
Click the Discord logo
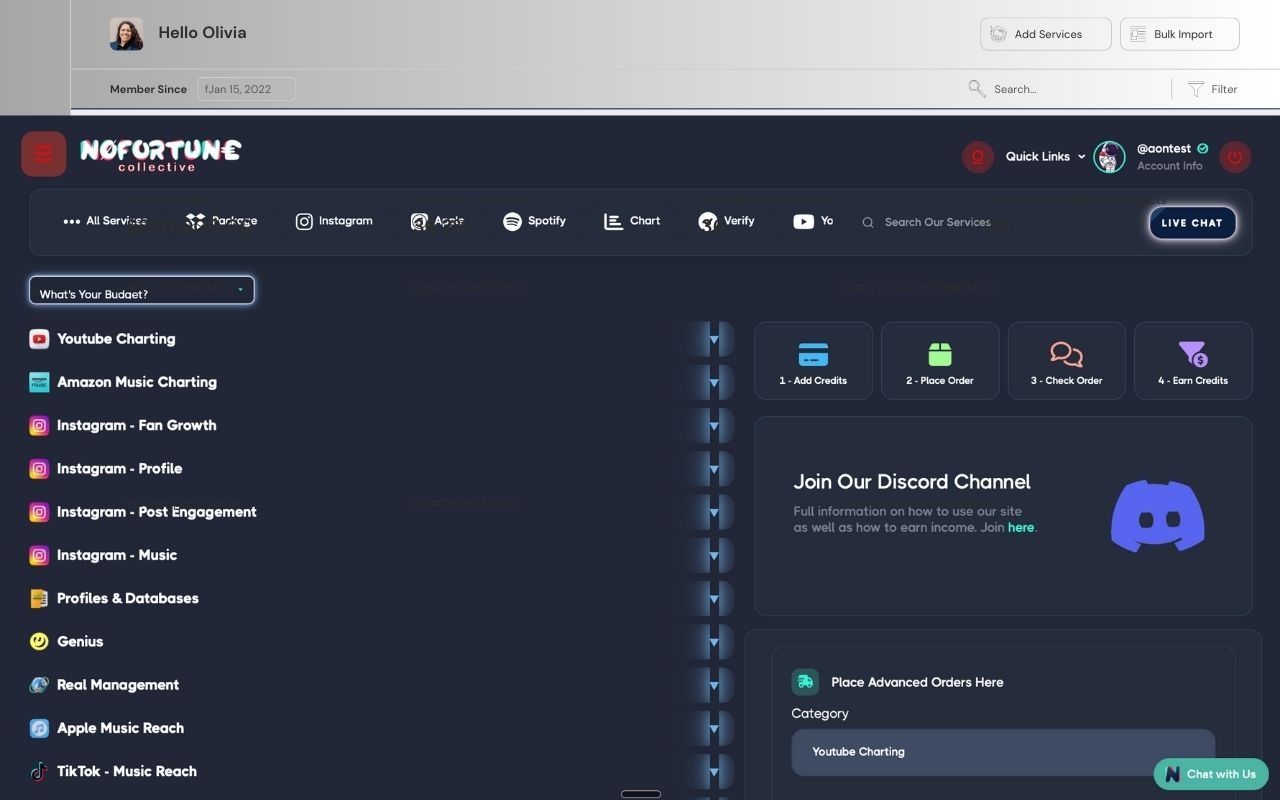coord(1157,516)
